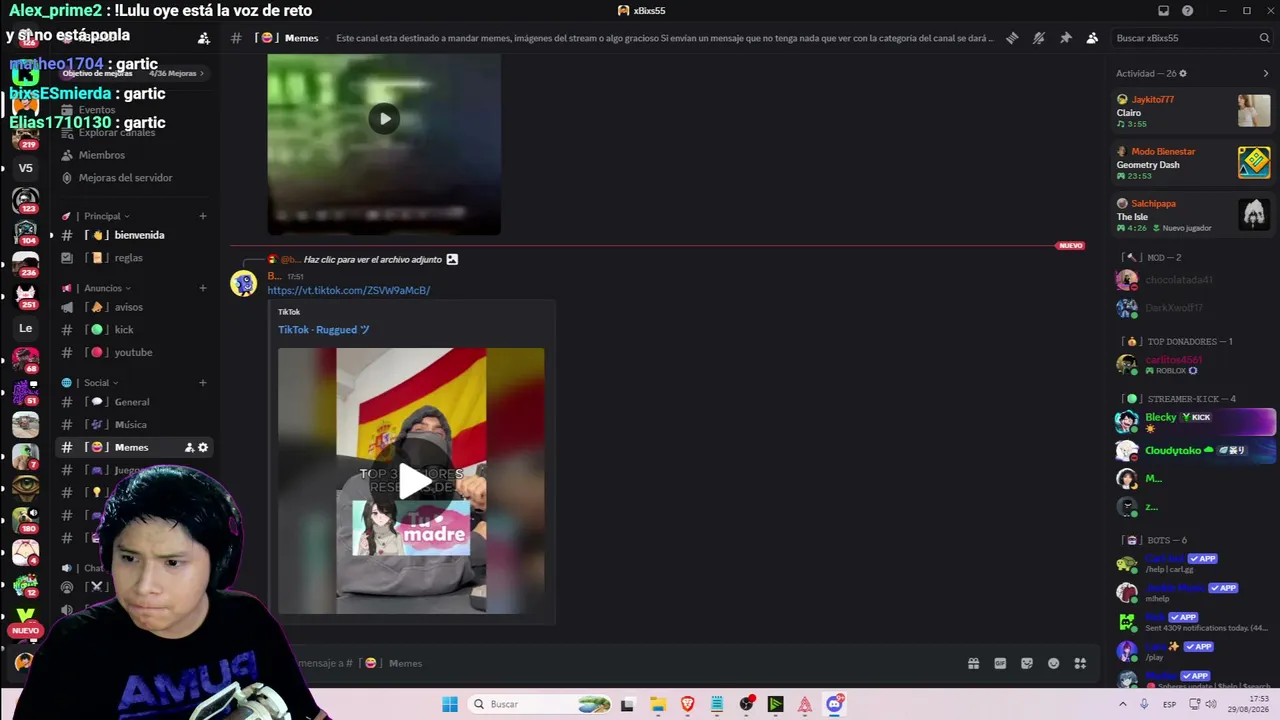This screenshot has height=720, width=1280.
Task: Open the invite icon on the Memes channel
Action: (189, 447)
